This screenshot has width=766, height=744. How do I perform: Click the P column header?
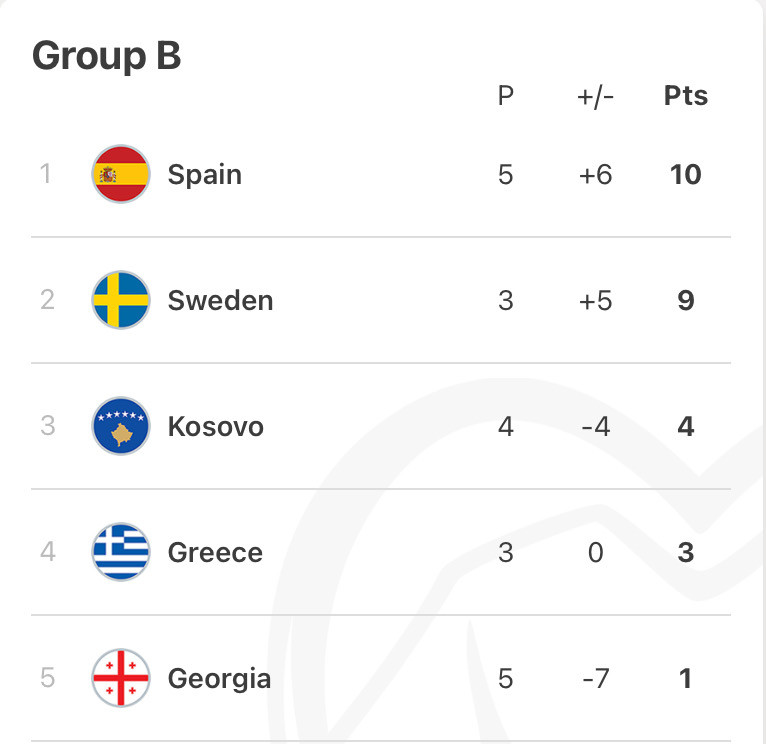pos(506,96)
